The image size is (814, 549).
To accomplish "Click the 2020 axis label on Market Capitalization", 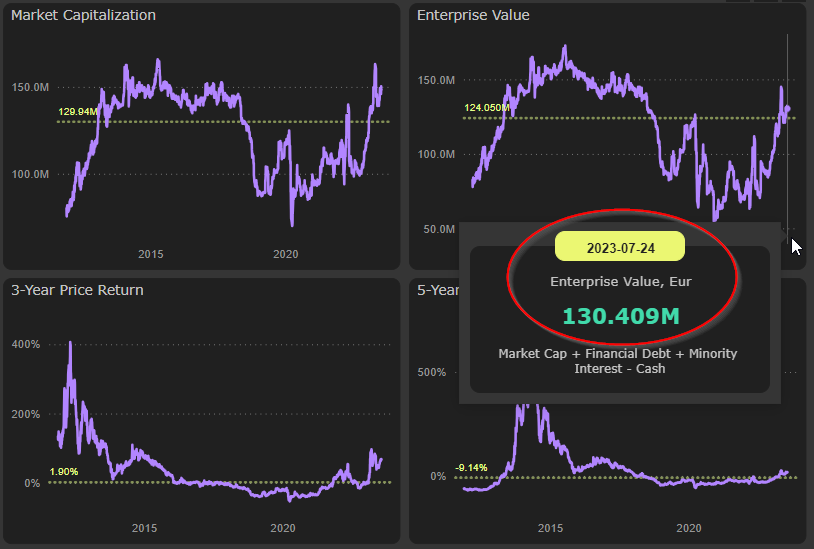I will [285, 254].
